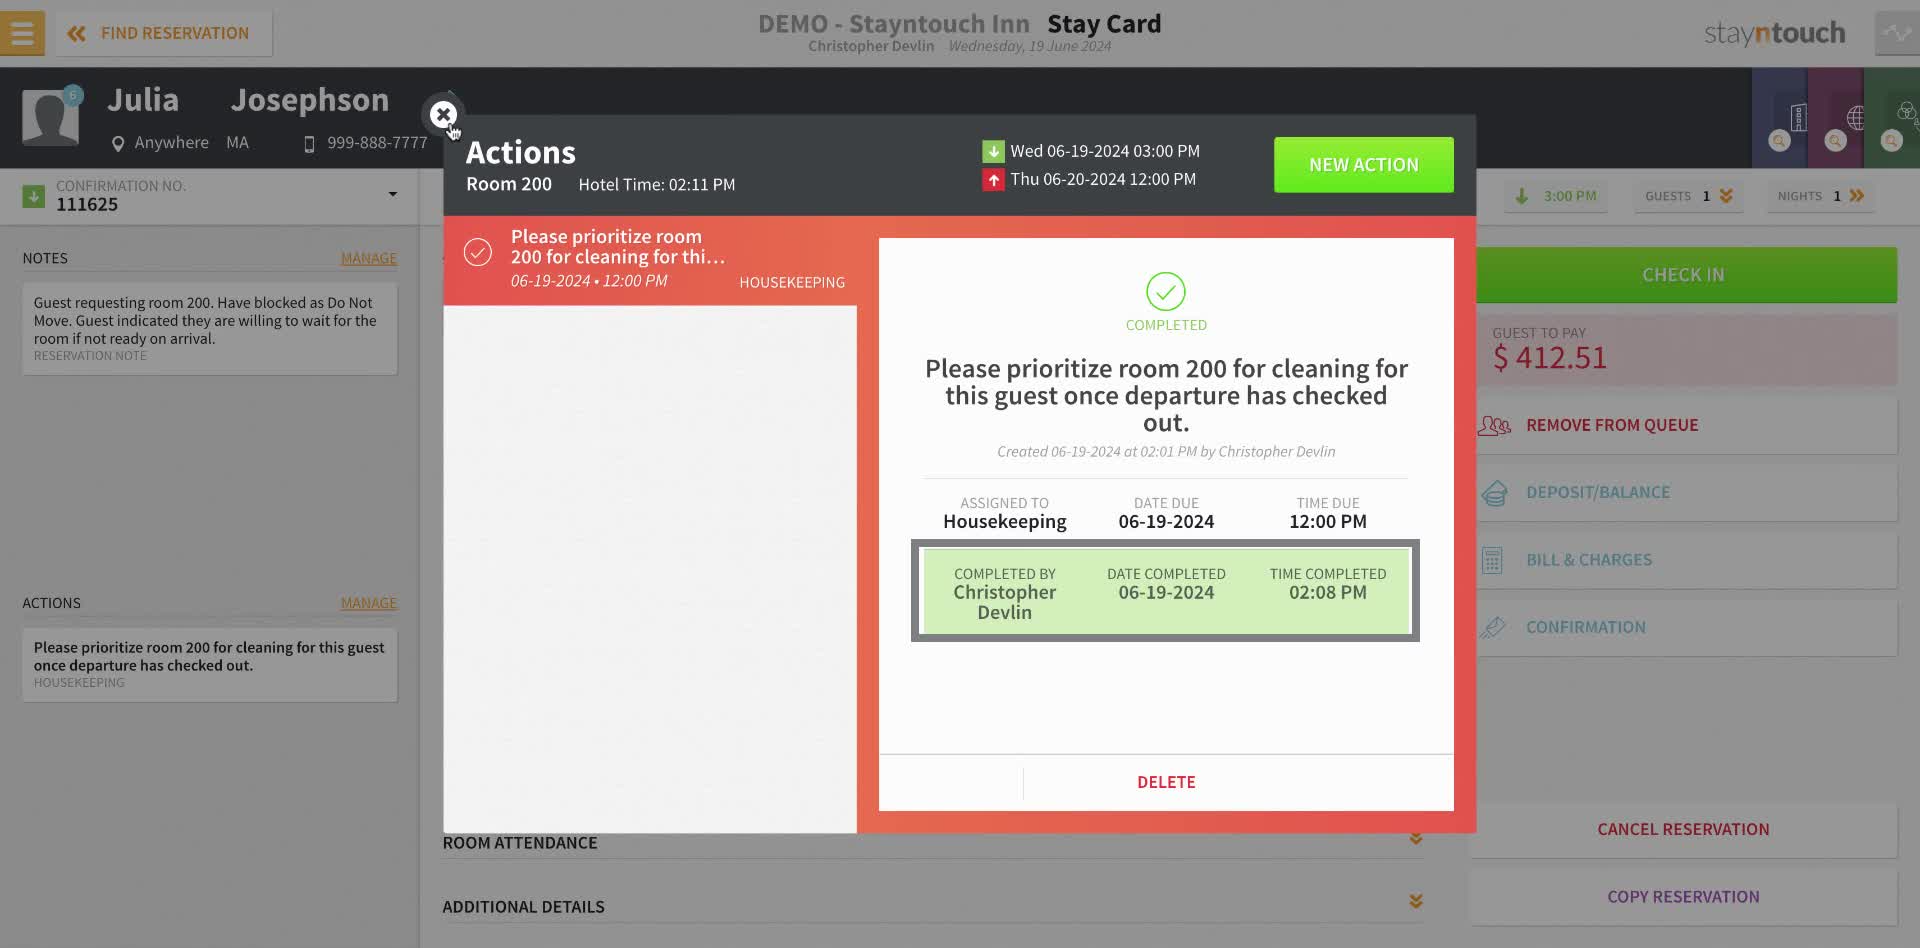Image resolution: width=1920 pixels, height=948 pixels.
Task: Open Confirmation option
Action: point(1683,627)
